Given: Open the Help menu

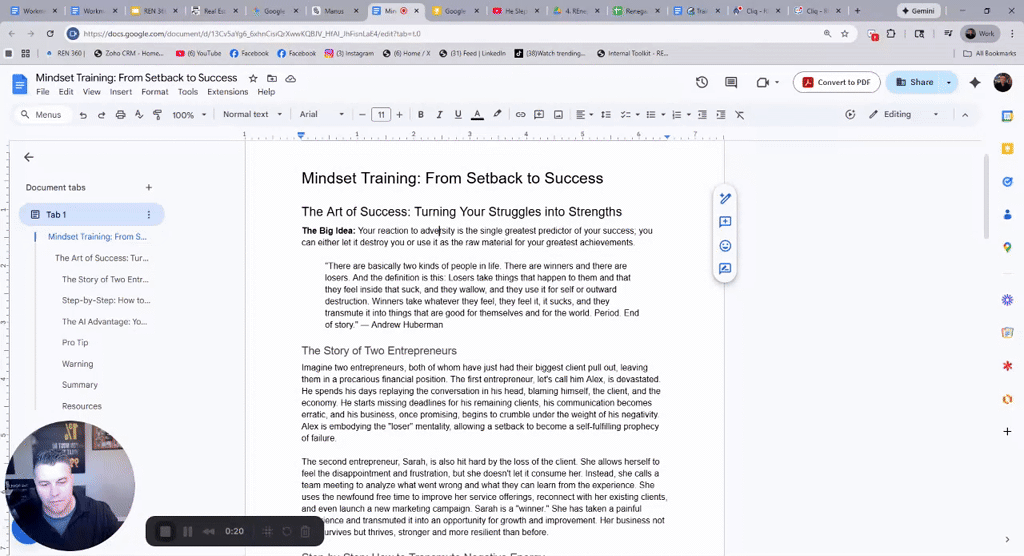Looking at the screenshot, I should click(x=266, y=92).
